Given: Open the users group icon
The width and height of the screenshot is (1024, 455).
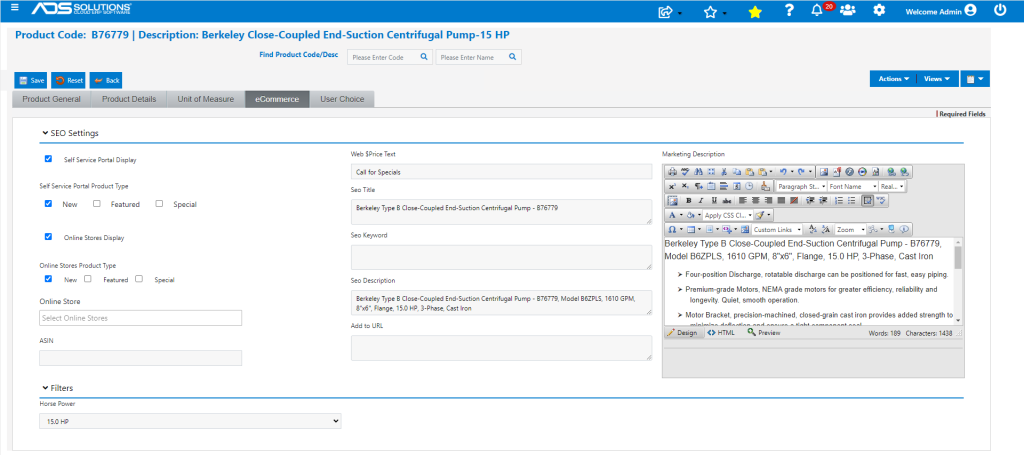Looking at the screenshot, I should click(848, 10).
